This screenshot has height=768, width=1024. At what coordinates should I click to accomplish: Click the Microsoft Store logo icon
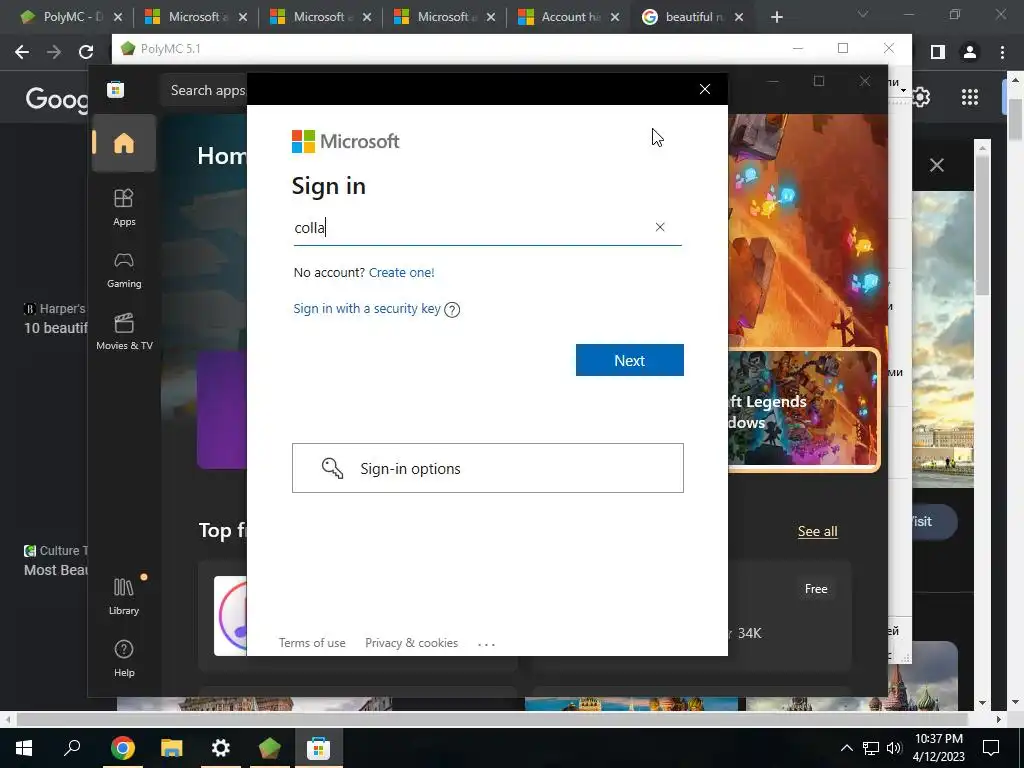point(116,89)
